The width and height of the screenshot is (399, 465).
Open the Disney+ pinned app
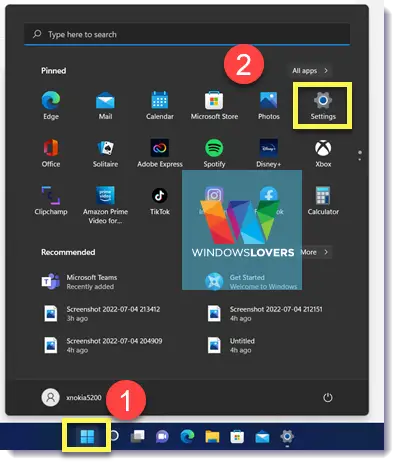(269, 154)
